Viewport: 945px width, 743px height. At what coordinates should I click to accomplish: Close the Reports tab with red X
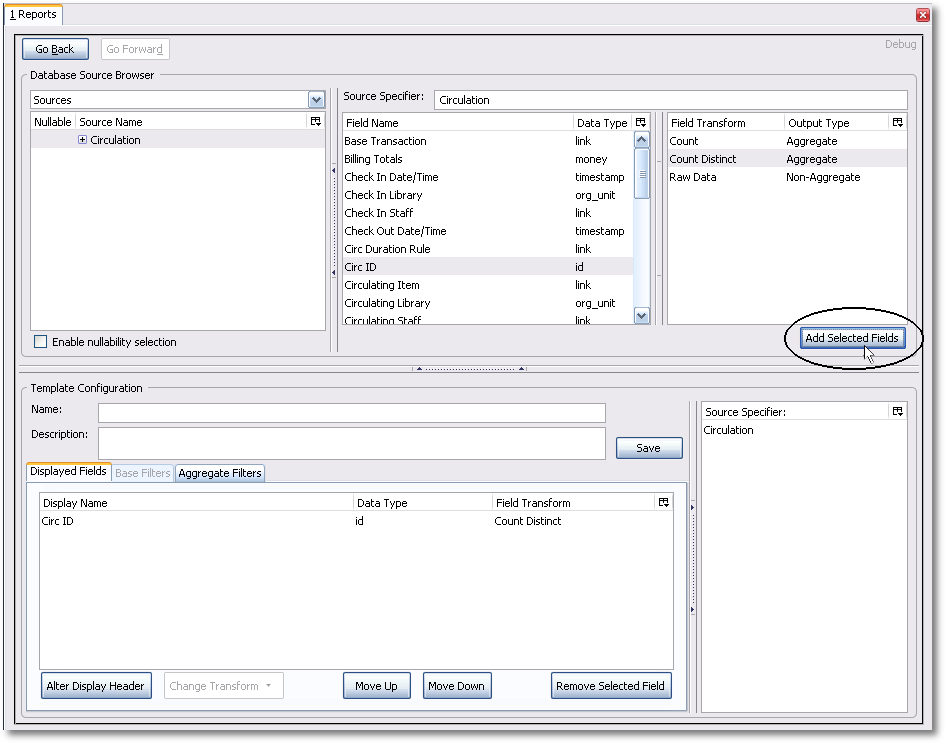point(922,15)
